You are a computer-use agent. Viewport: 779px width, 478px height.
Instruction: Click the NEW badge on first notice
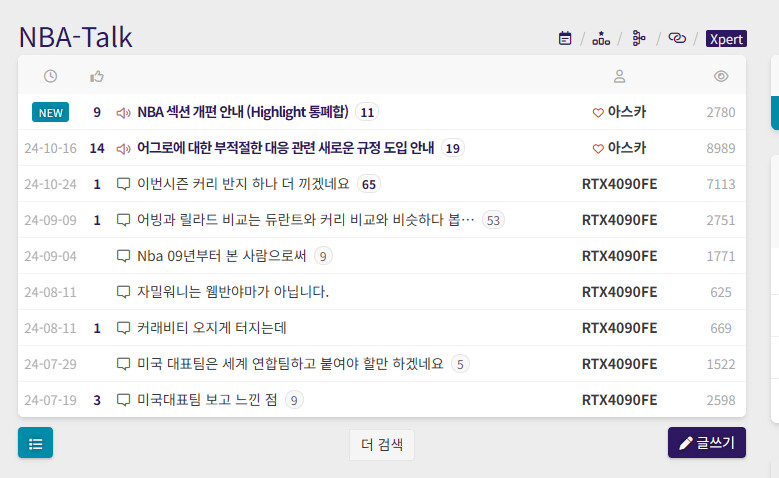pyautogui.click(x=51, y=112)
